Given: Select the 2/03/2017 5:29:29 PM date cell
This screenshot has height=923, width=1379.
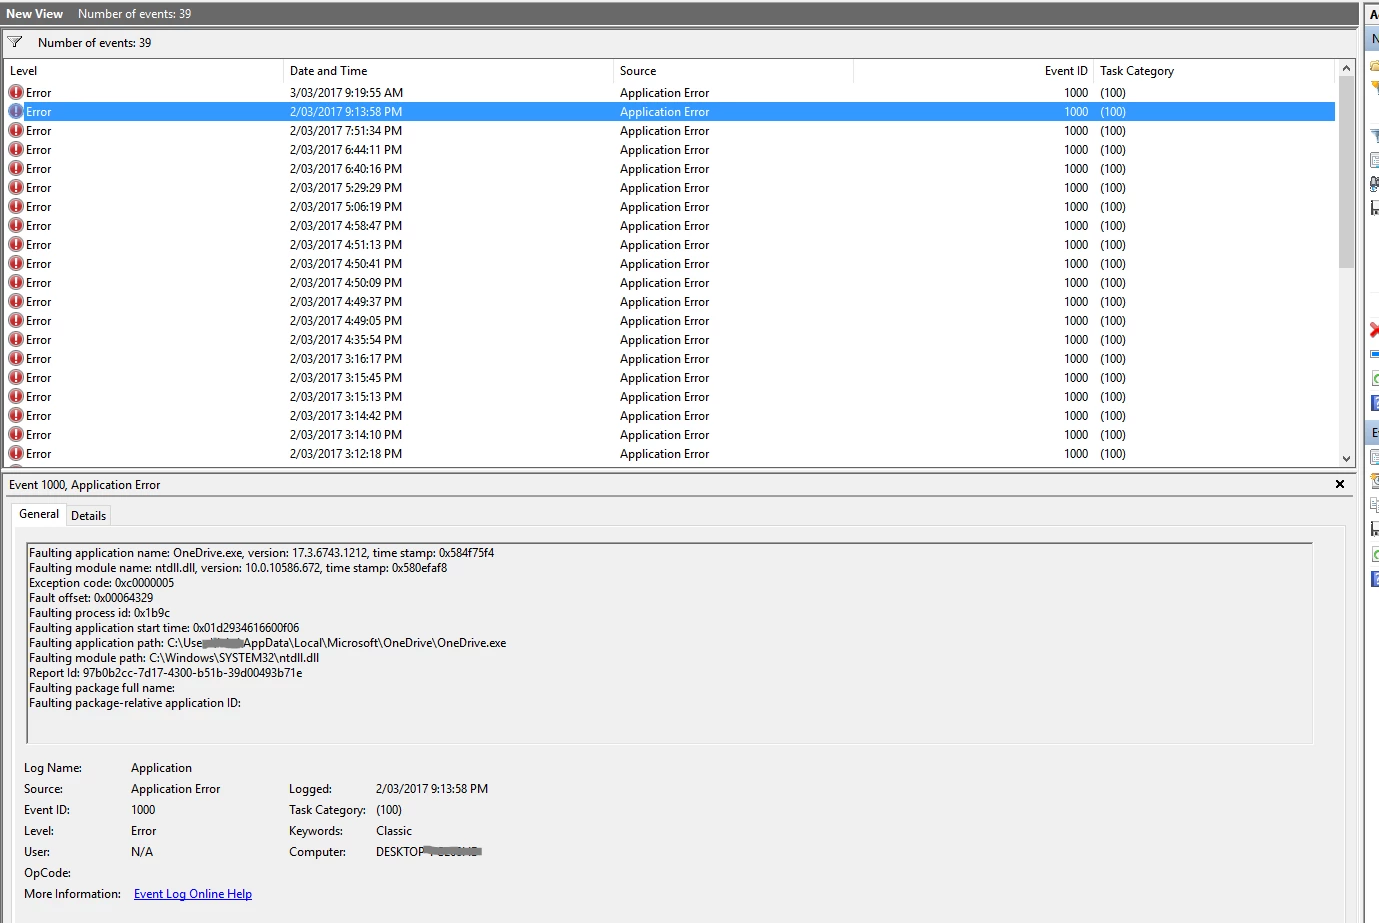Looking at the screenshot, I should (x=346, y=187).
